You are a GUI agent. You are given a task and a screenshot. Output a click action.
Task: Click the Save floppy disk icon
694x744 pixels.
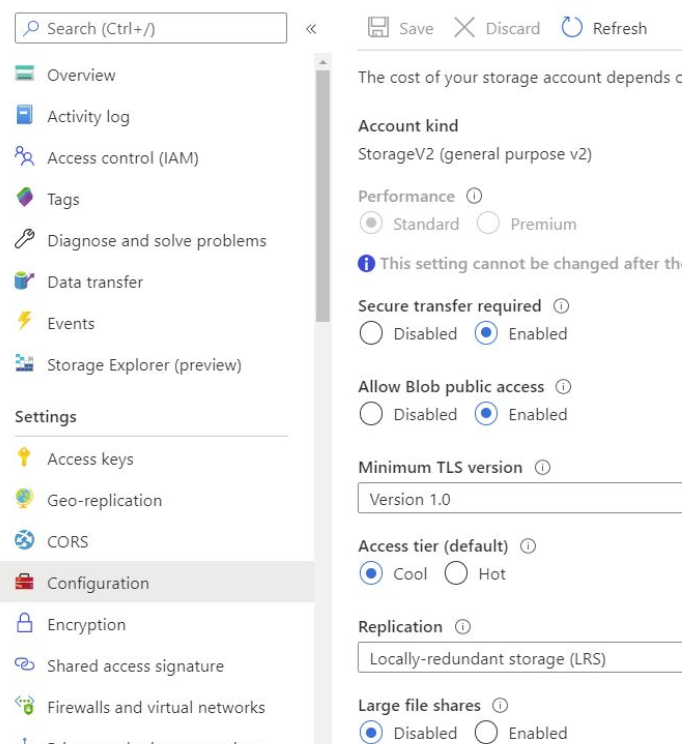tap(378, 27)
